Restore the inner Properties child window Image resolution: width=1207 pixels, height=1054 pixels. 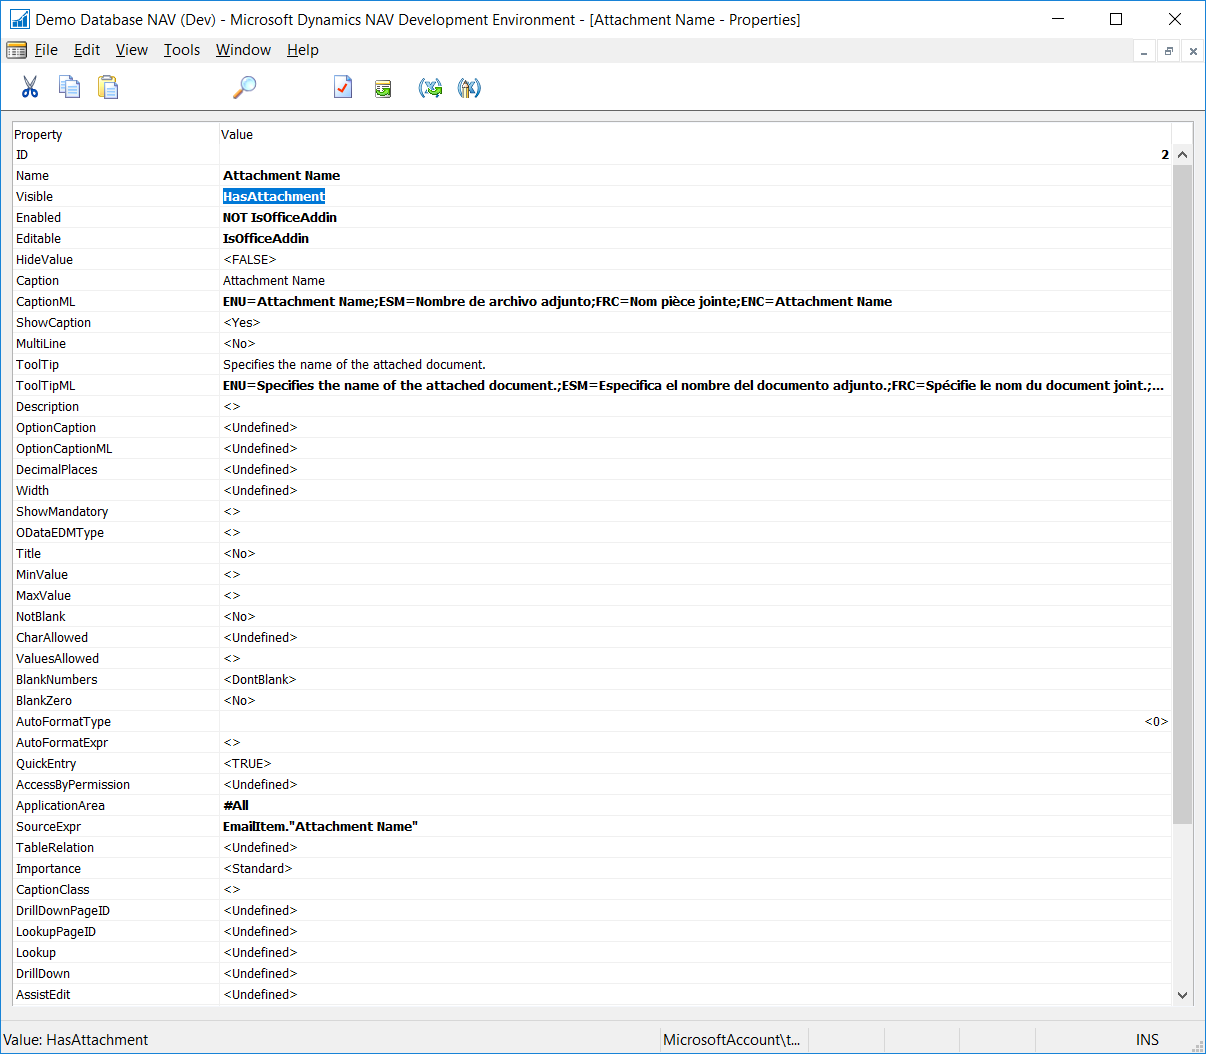(x=1168, y=51)
